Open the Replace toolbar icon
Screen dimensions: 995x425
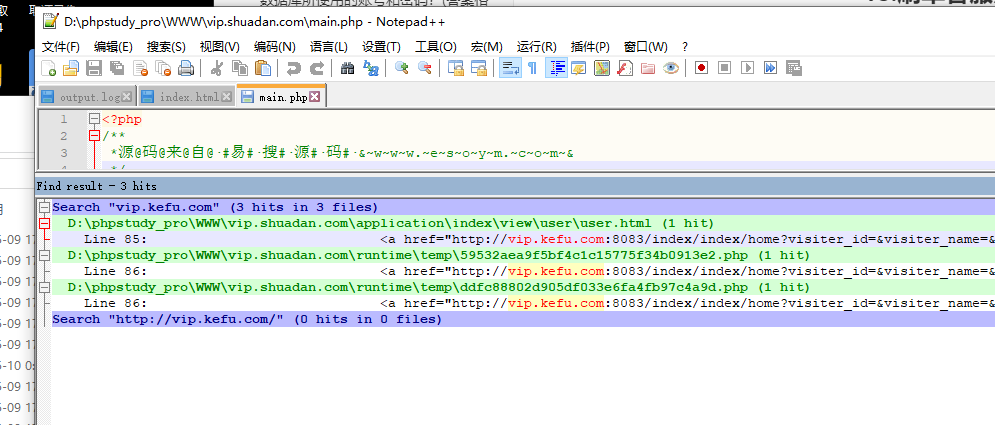pos(370,68)
